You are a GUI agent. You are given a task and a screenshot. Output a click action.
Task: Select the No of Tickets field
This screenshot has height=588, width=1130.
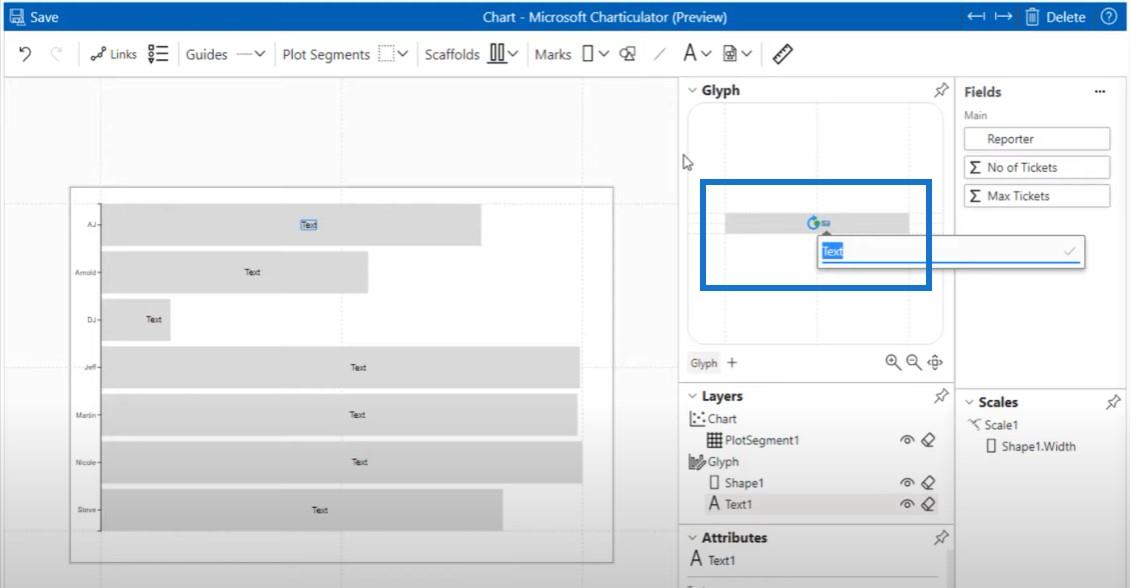pos(1036,167)
